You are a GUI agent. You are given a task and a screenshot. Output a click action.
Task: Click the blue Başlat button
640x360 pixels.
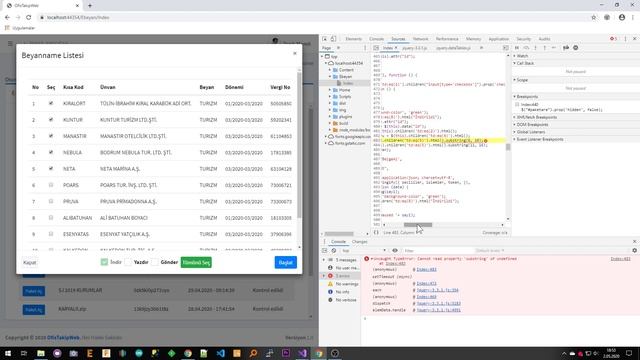click(x=286, y=262)
